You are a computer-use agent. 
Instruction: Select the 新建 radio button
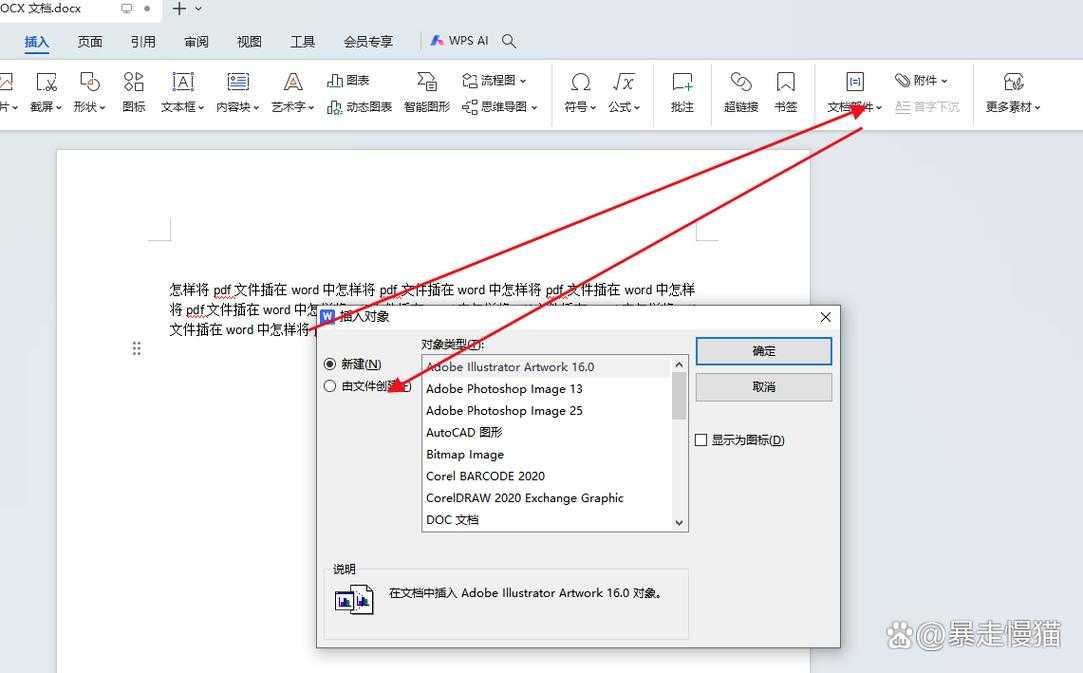[330, 364]
